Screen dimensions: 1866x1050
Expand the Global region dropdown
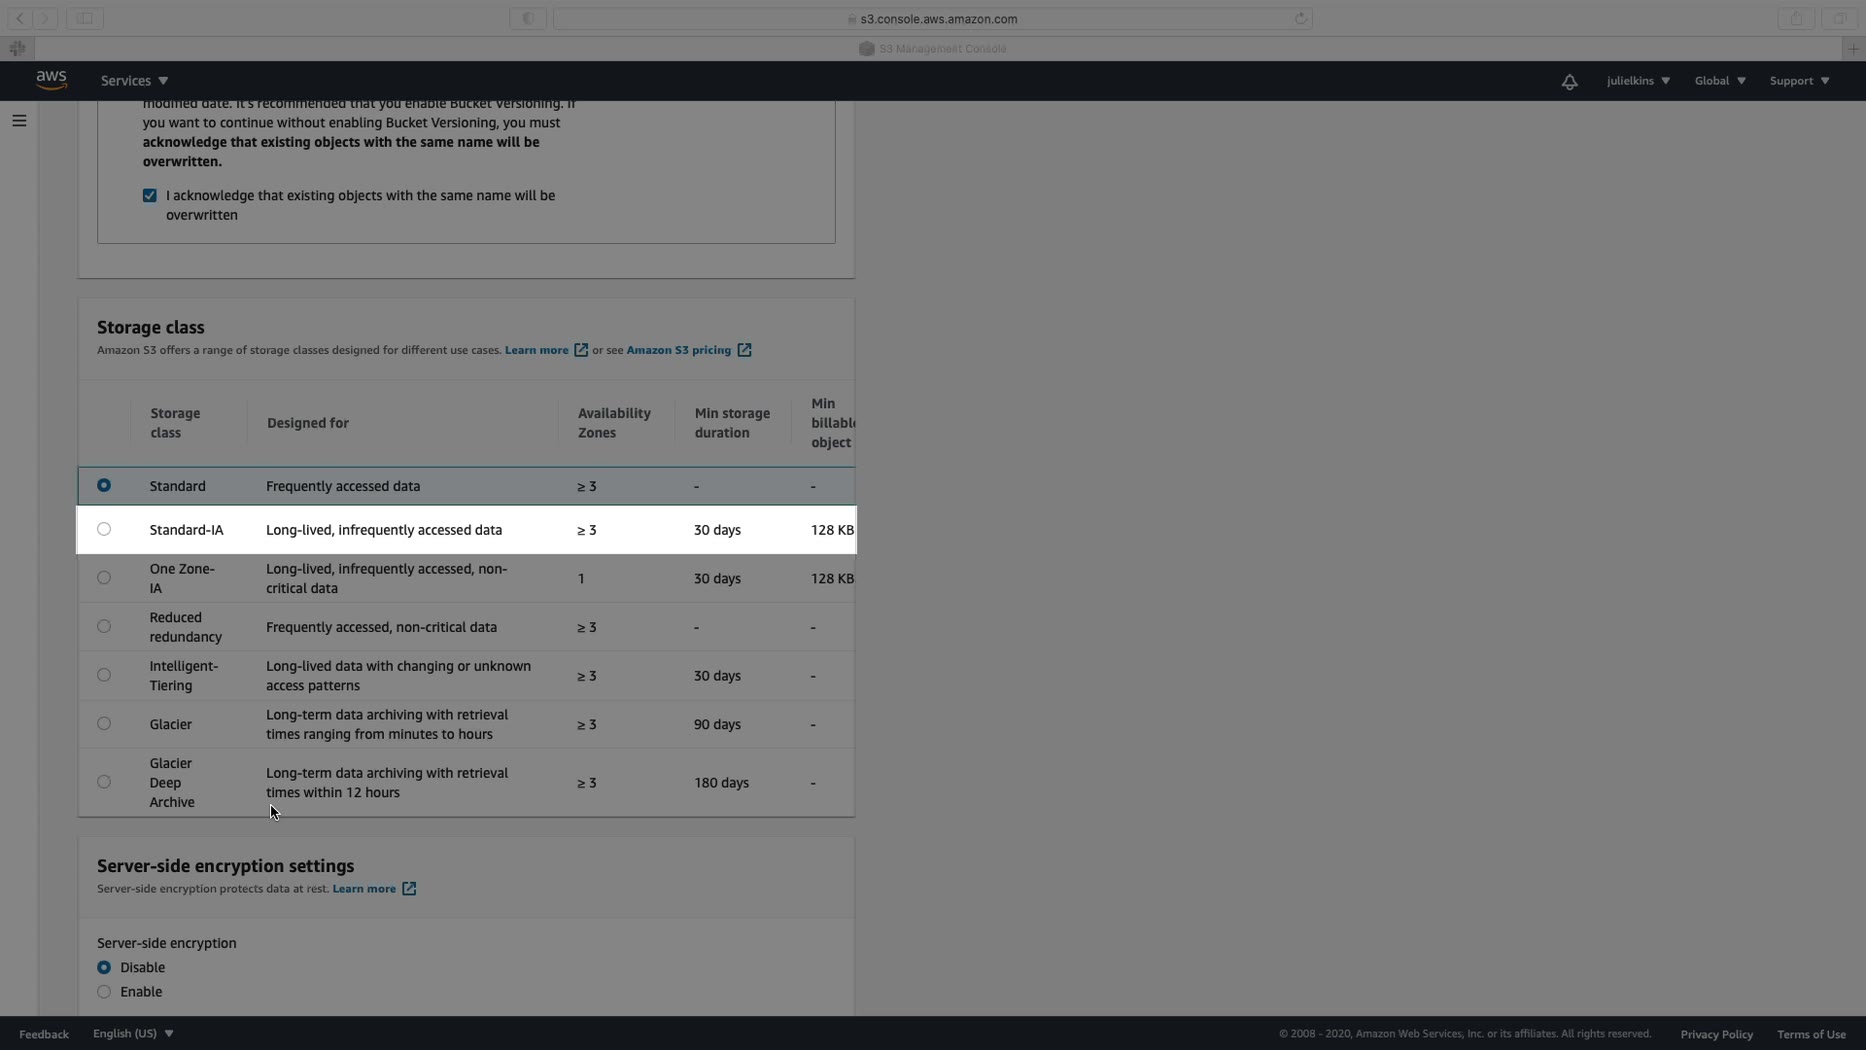pos(1720,81)
